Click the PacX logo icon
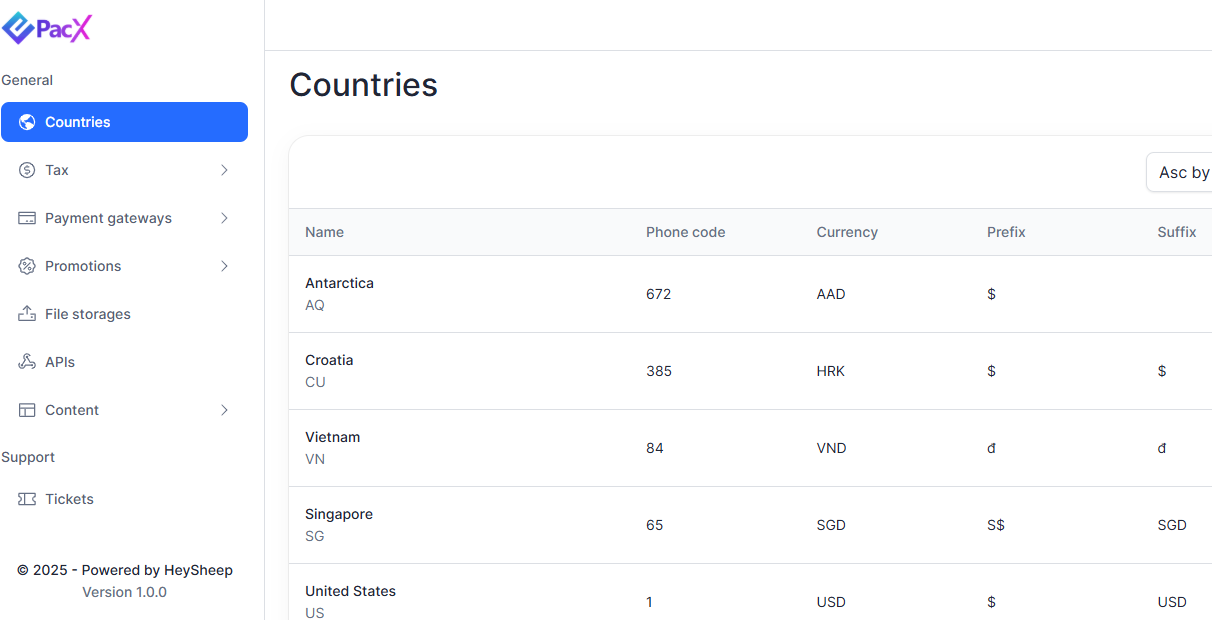This screenshot has height=620, width=1212. point(18,28)
